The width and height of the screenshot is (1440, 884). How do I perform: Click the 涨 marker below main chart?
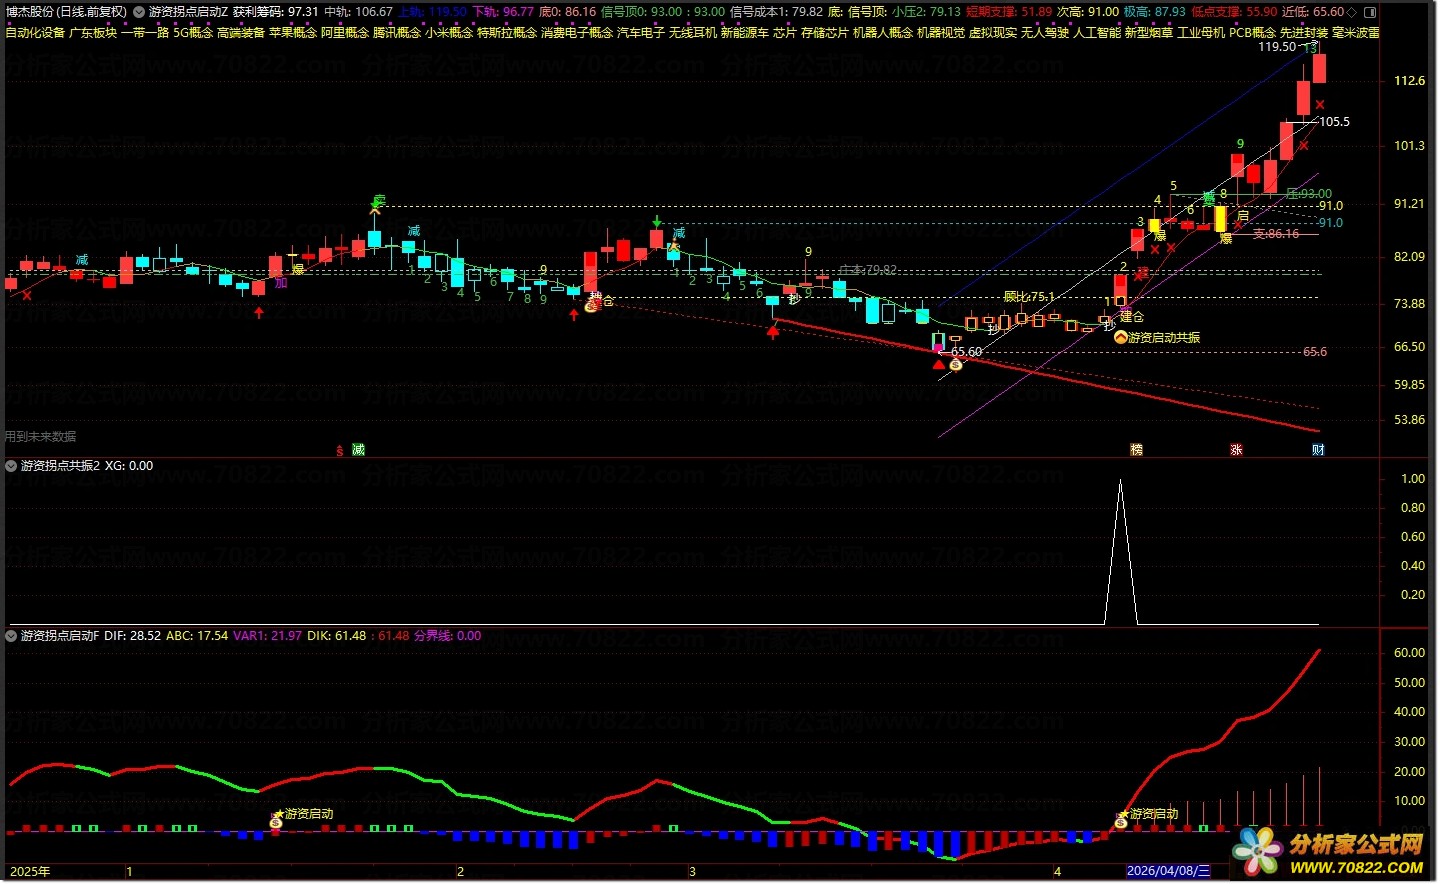1236,450
